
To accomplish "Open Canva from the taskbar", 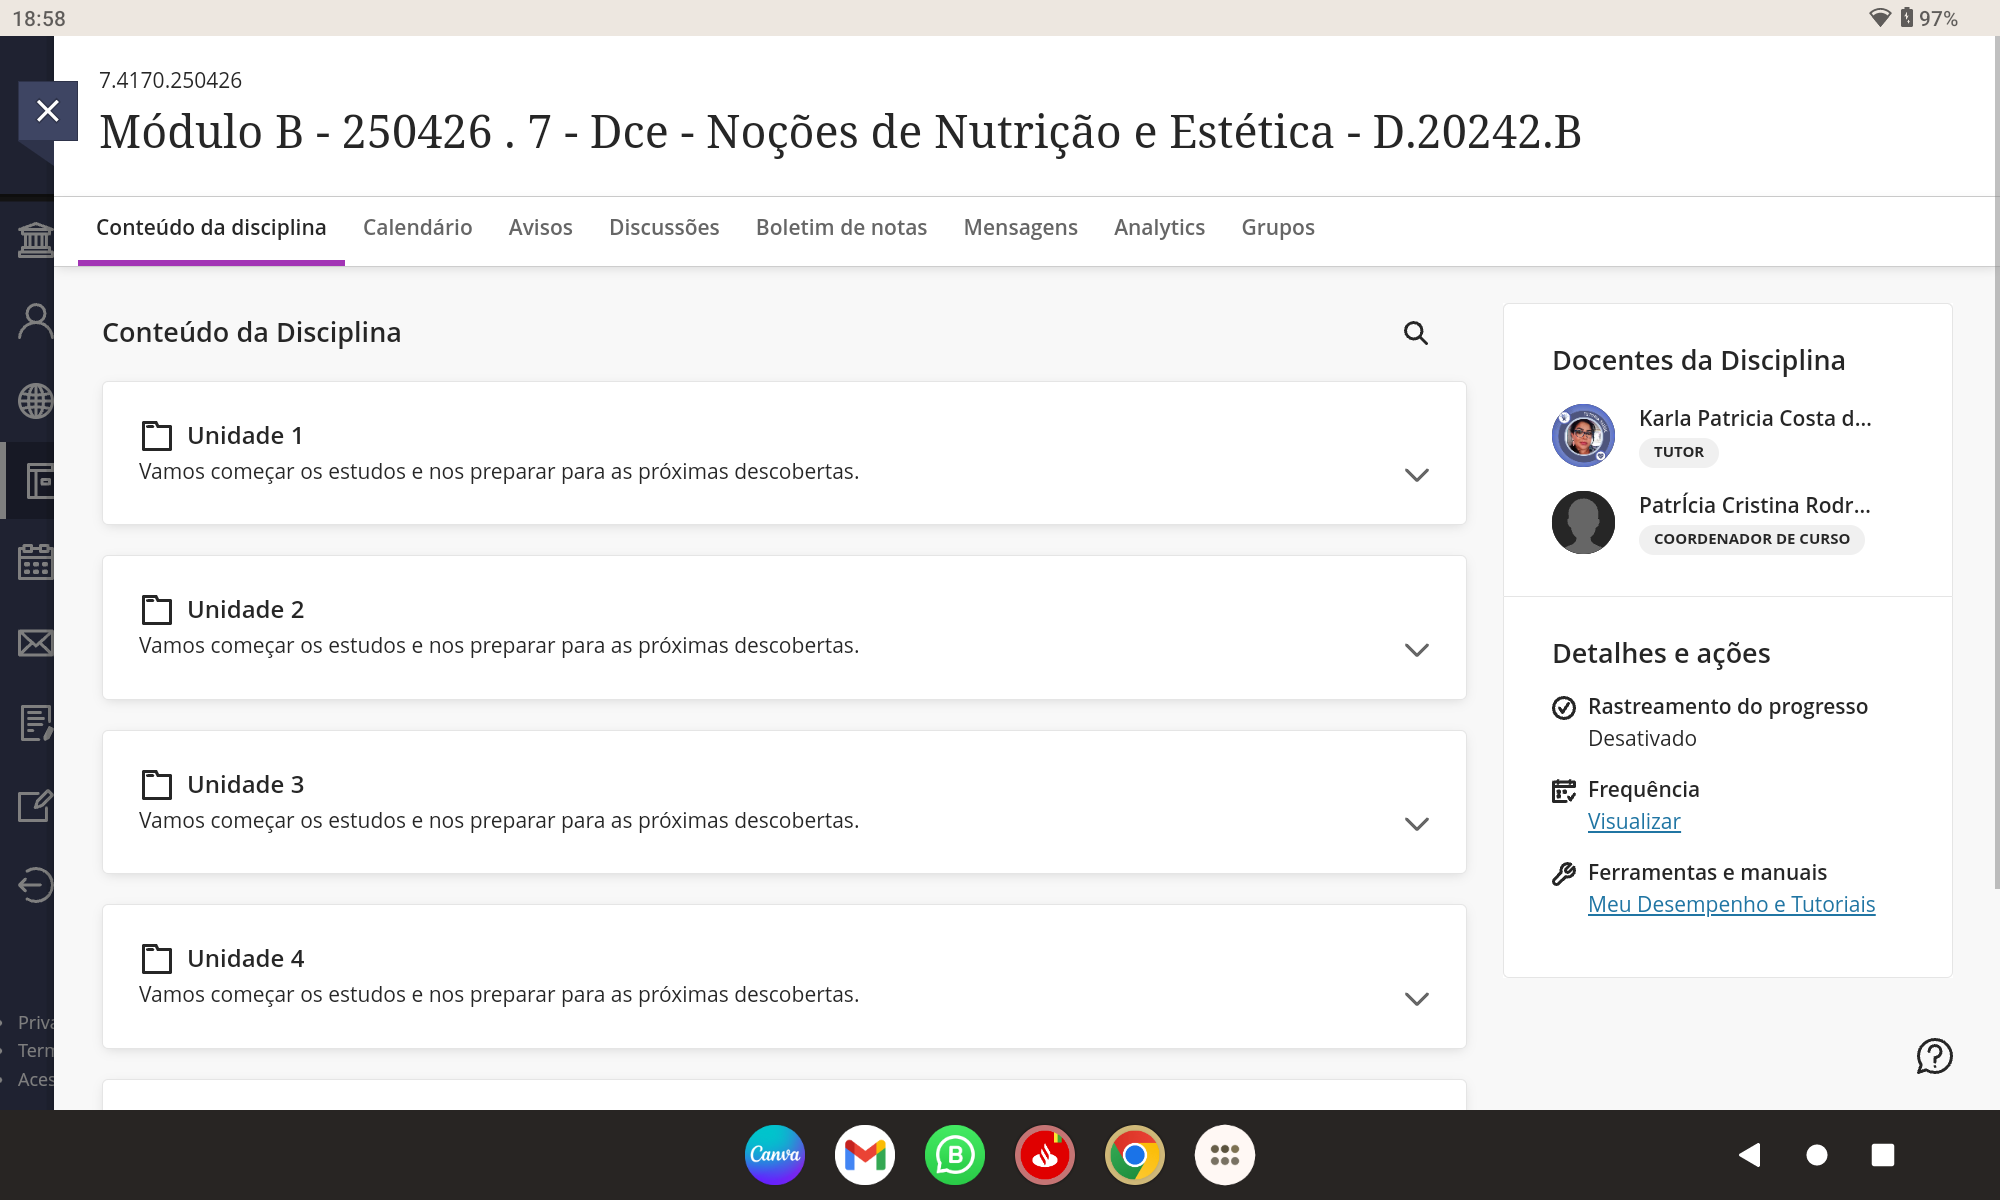I will [775, 1155].
